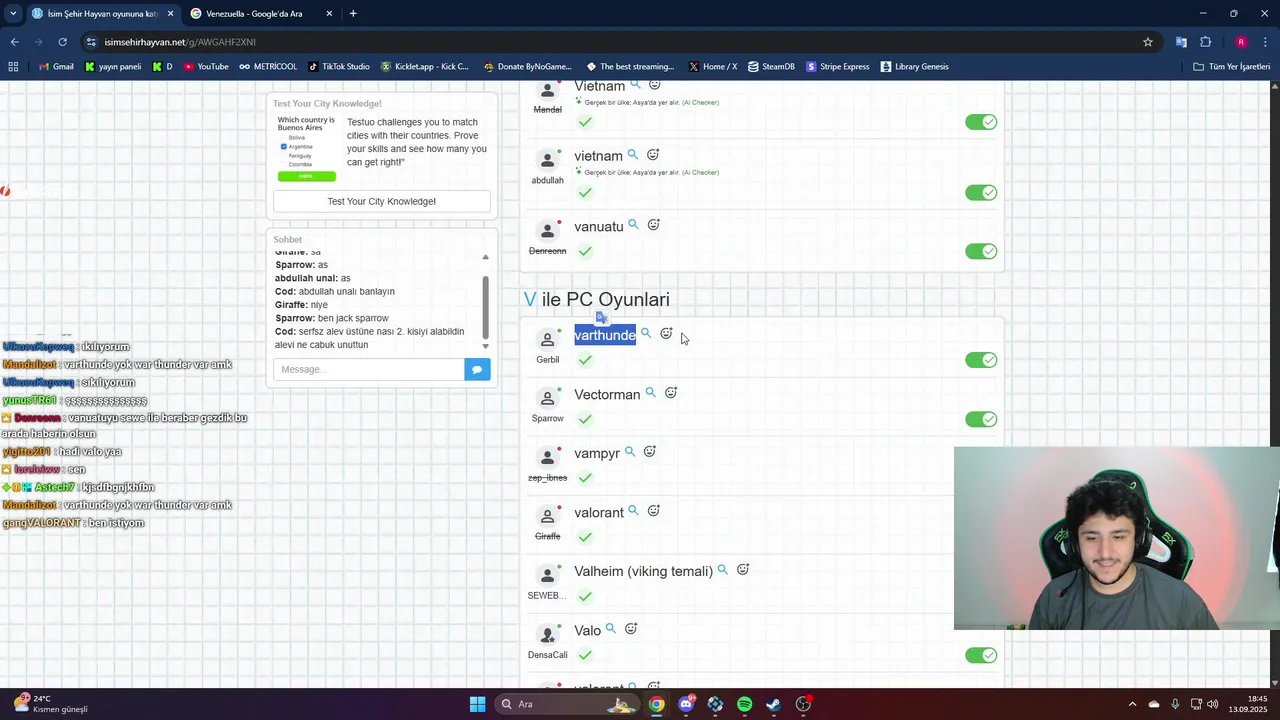Click green checkmark under vampyr answer
Image resolution: width=1280 pixels, height=720 pixels.
(585, 478)
